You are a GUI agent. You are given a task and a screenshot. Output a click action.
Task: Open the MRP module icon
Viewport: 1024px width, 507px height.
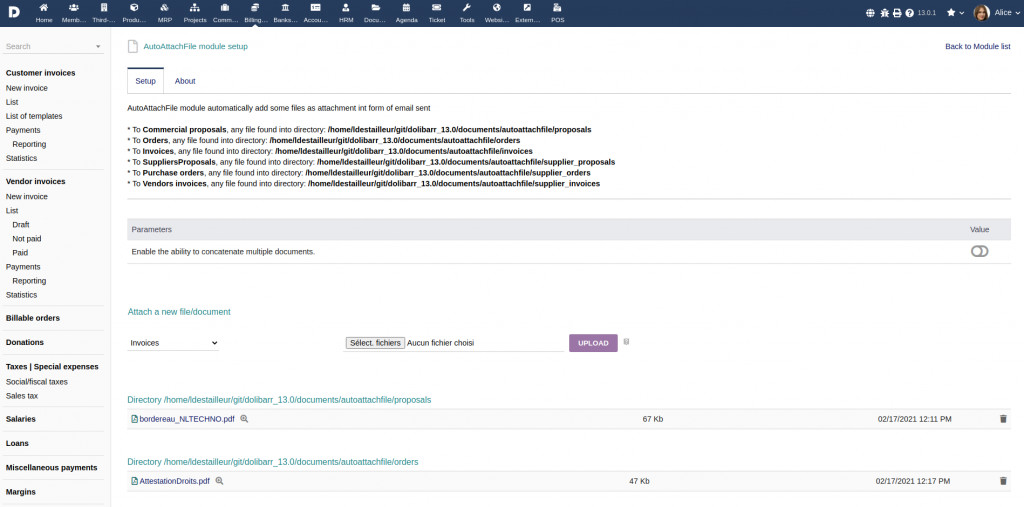coord(165,8)
